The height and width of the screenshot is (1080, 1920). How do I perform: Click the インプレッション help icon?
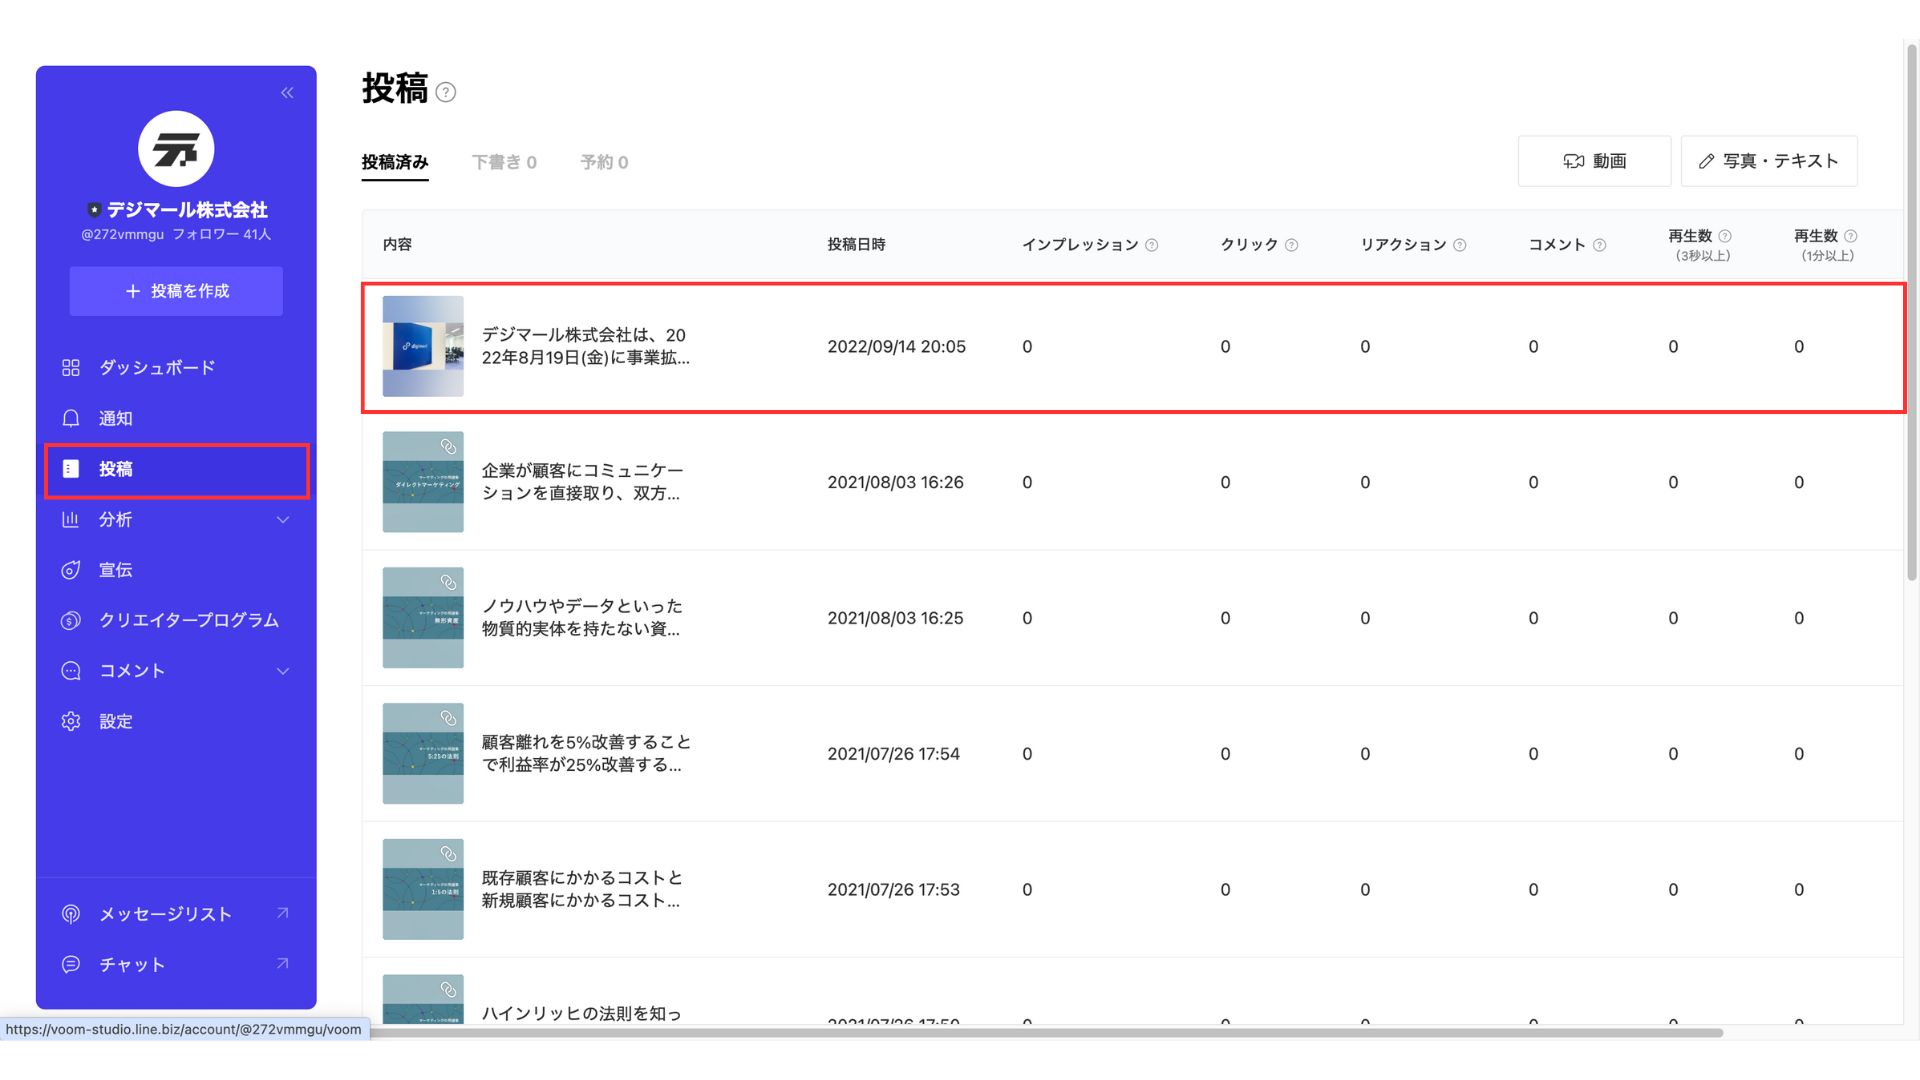pyautogui.click(x=1151, y=245)
